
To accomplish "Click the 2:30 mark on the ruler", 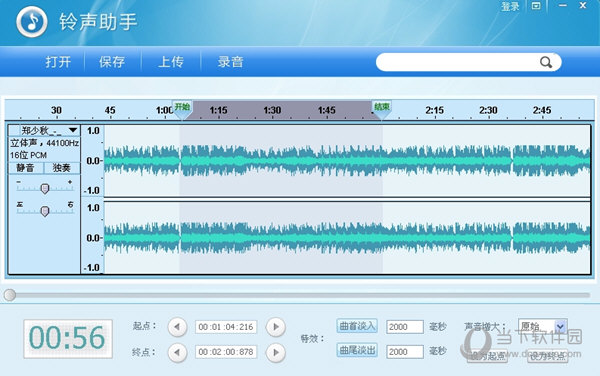I will (488, 110).
